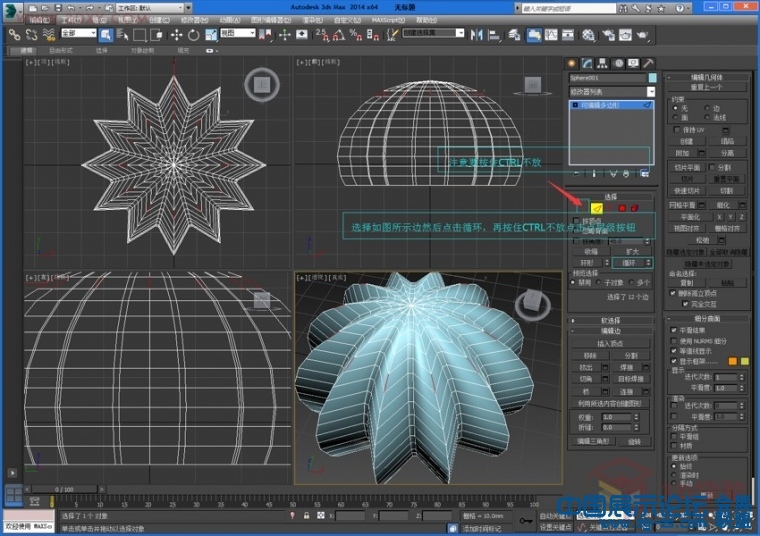
Task: Activate the Select Object tool
Action: (x=106, y=35)
